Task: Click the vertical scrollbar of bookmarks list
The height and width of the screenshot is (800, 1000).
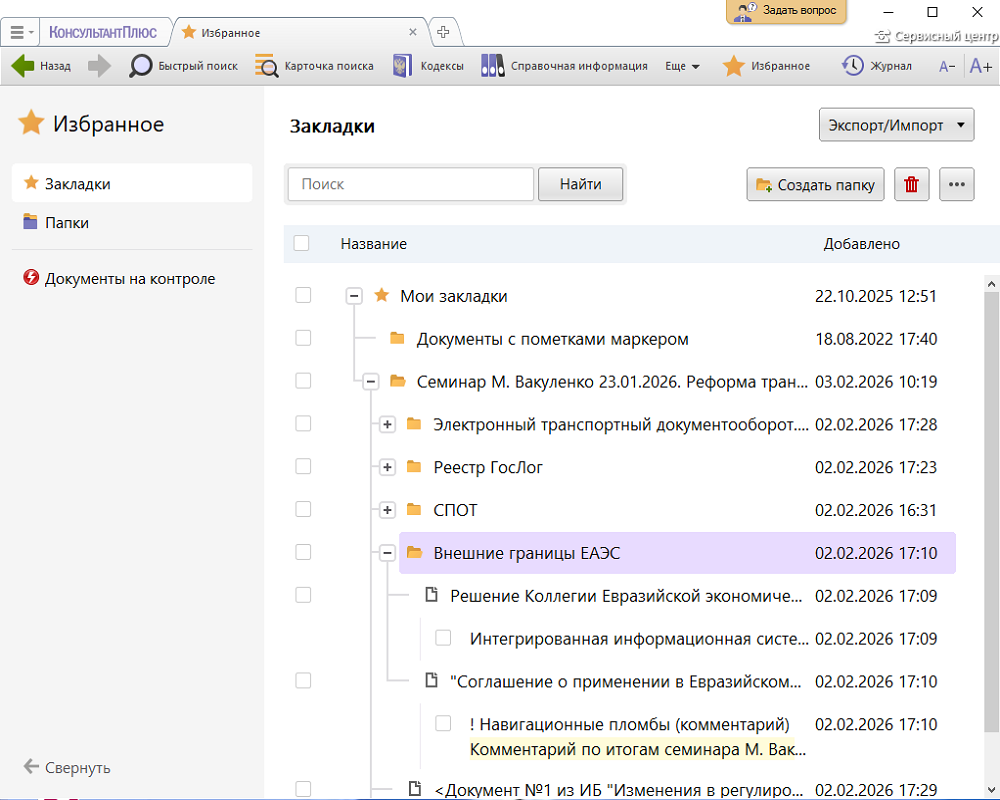Action: tap(991, 500)
